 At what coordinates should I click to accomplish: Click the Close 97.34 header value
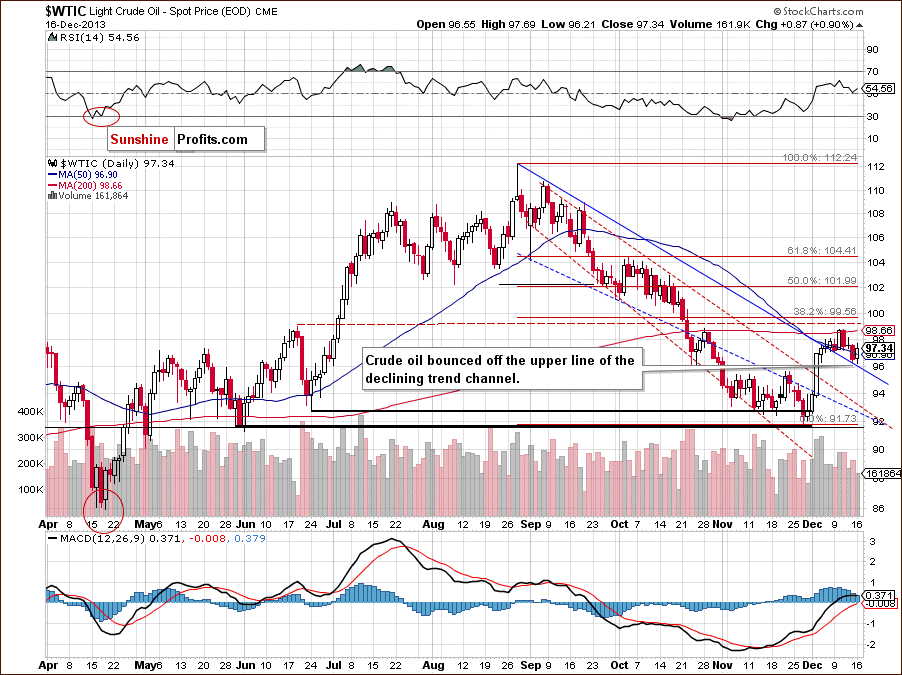coord(633,25)
